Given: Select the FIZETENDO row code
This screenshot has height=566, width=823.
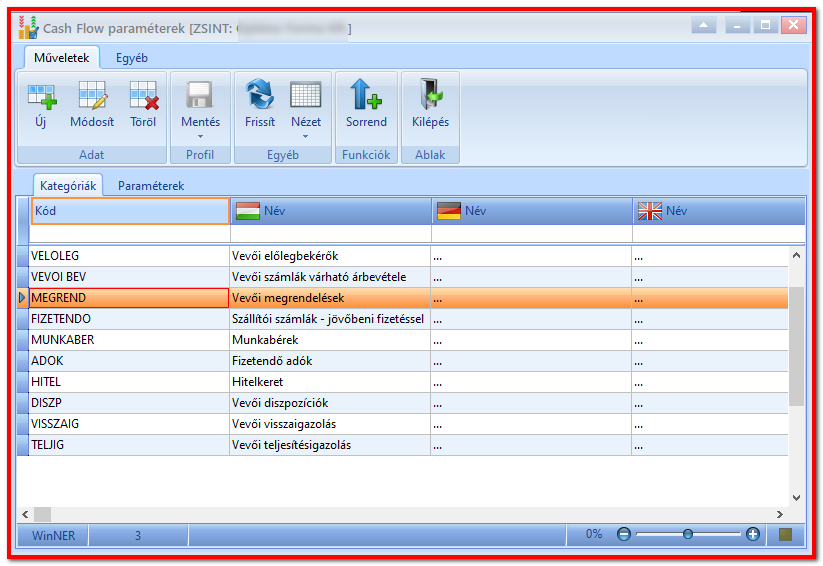Looking at the screenshot, I should coord(129,319).
